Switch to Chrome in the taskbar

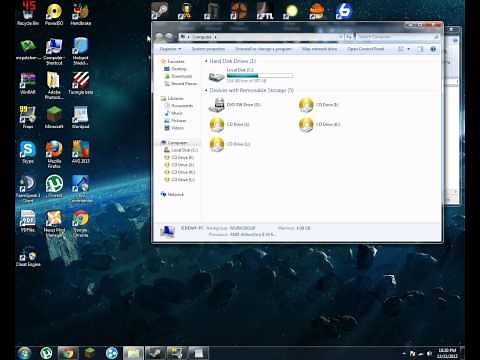(68, 353)
